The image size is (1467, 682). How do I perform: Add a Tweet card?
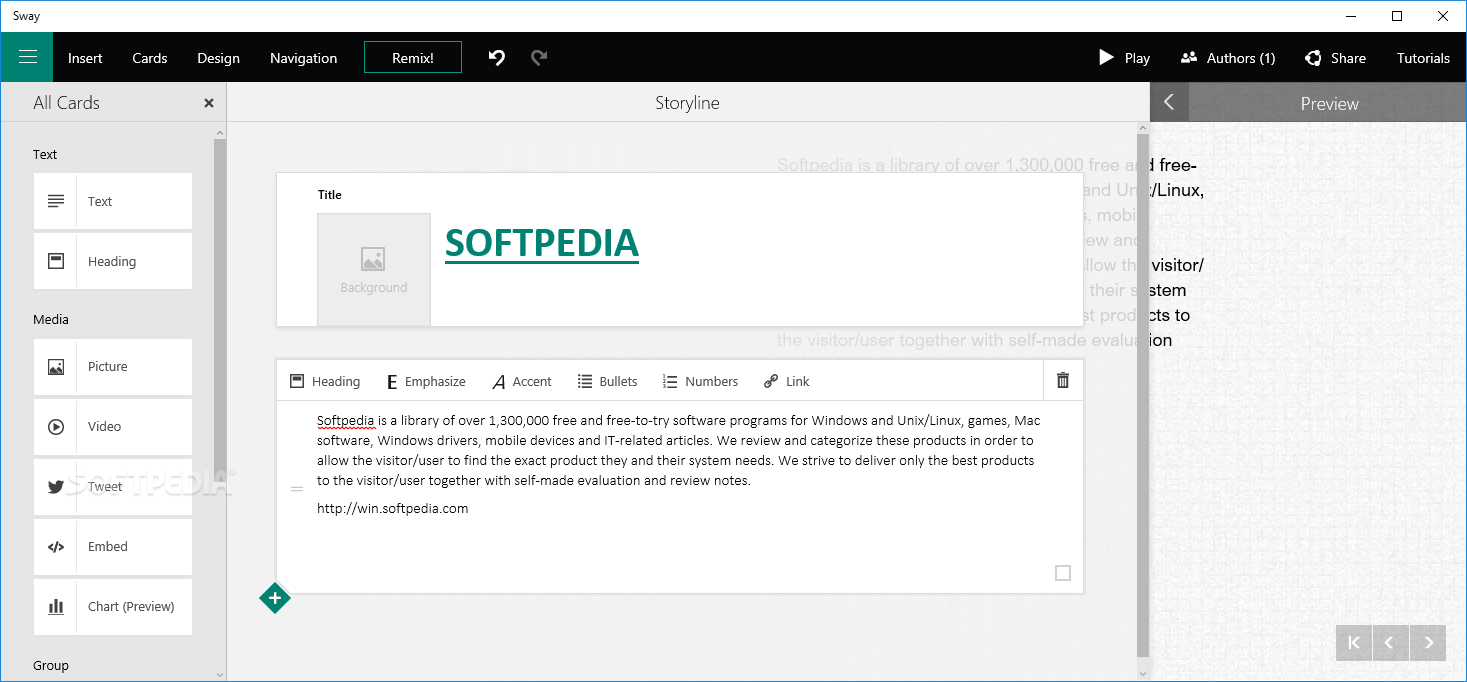point(113,486)
